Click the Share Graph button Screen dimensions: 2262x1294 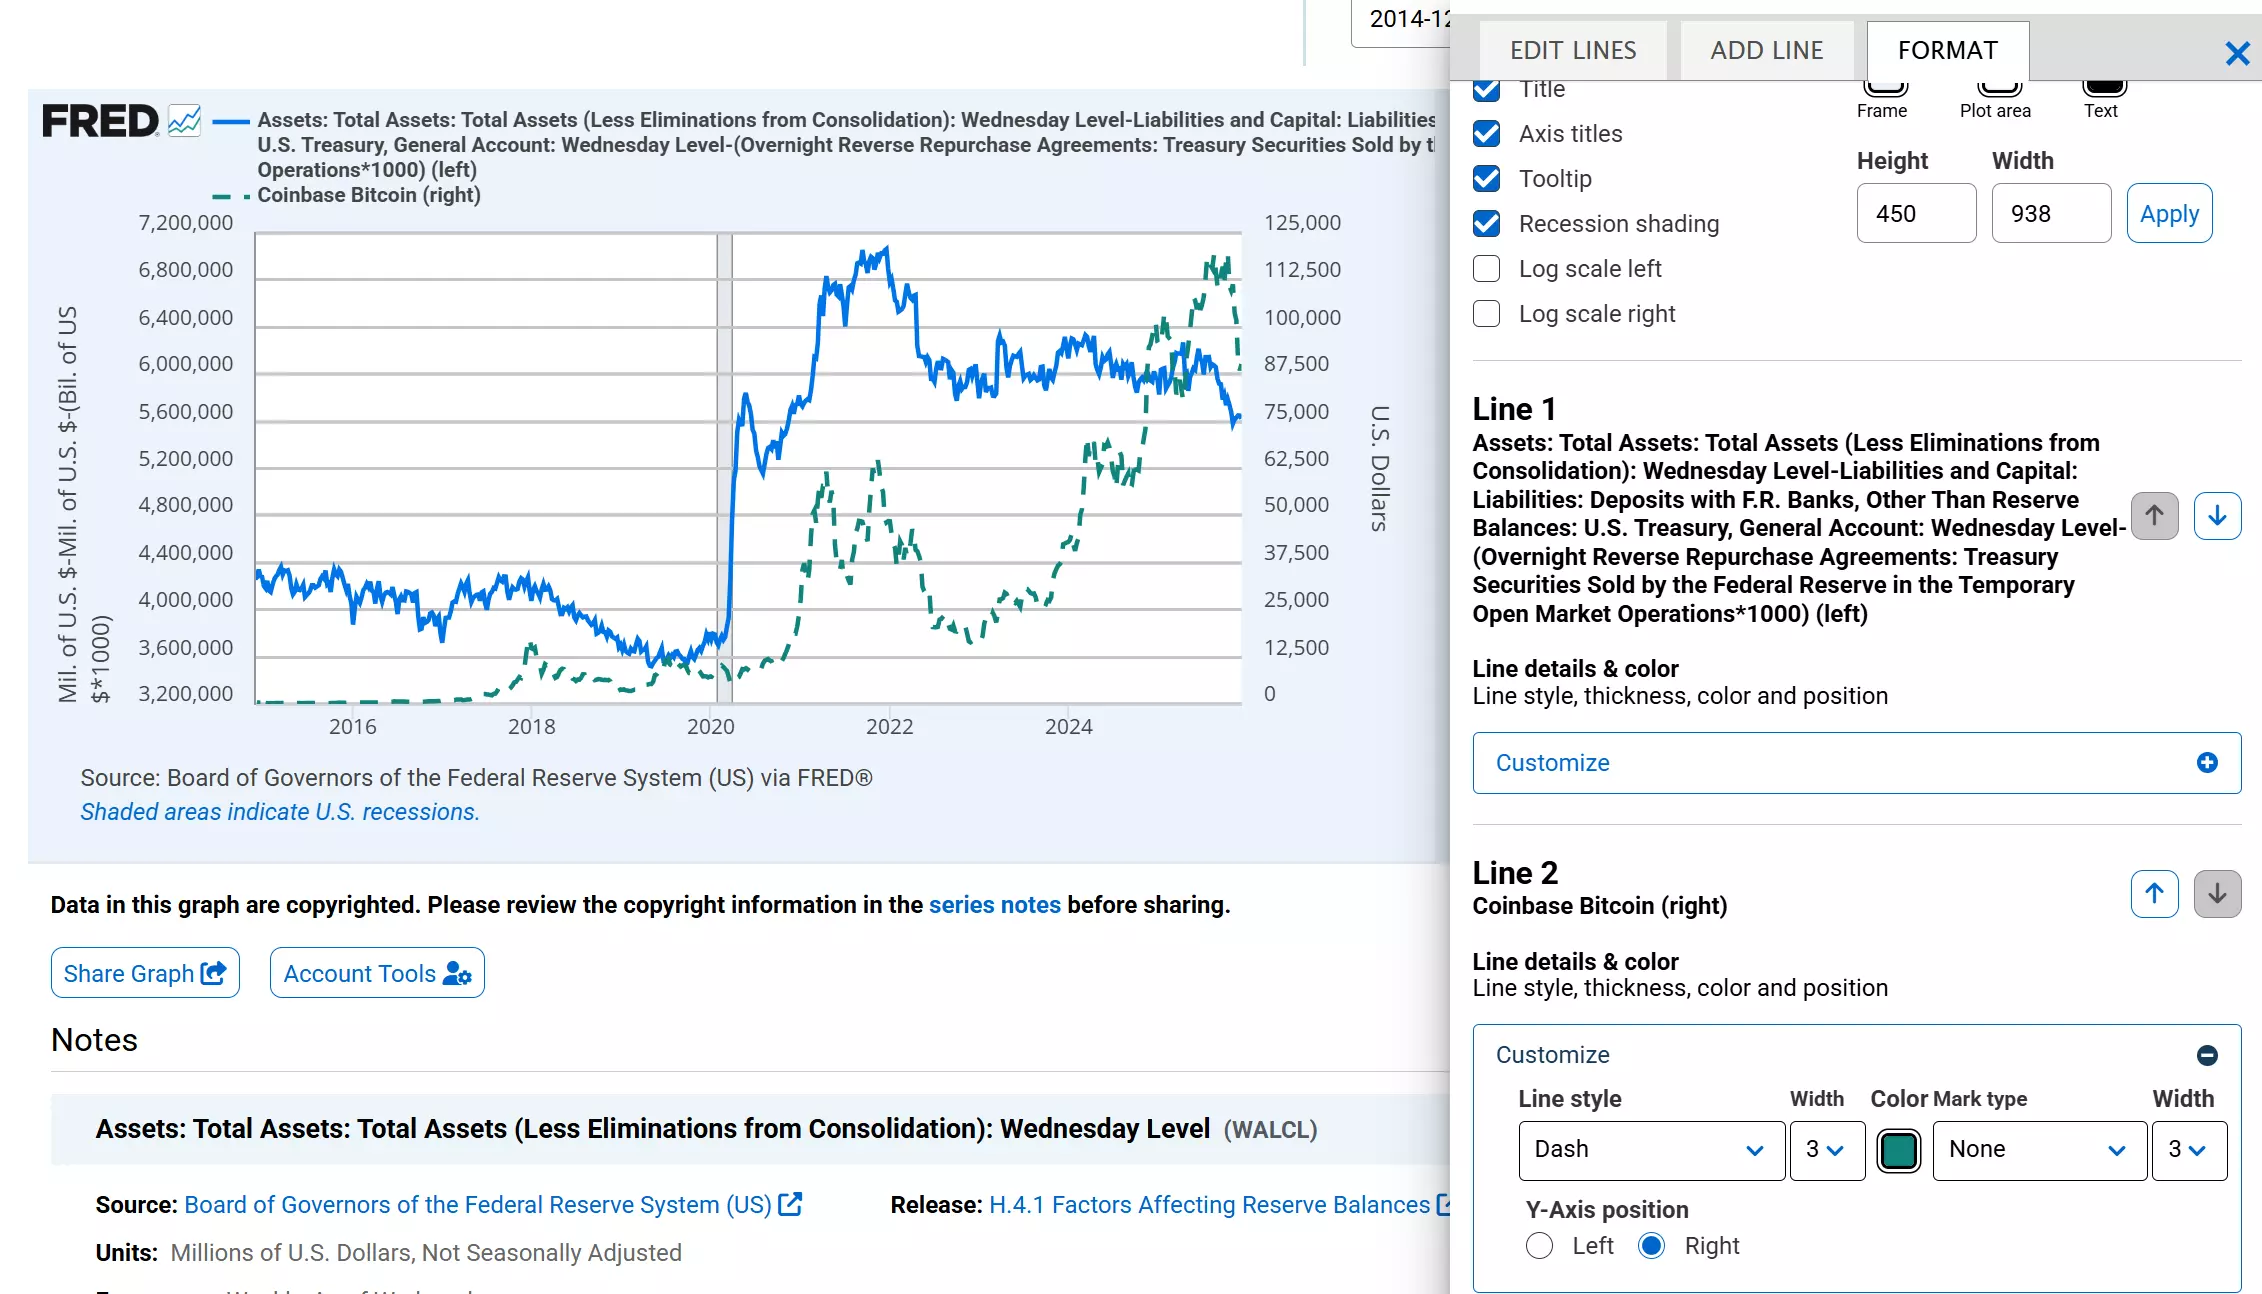[x=145, y=973]
